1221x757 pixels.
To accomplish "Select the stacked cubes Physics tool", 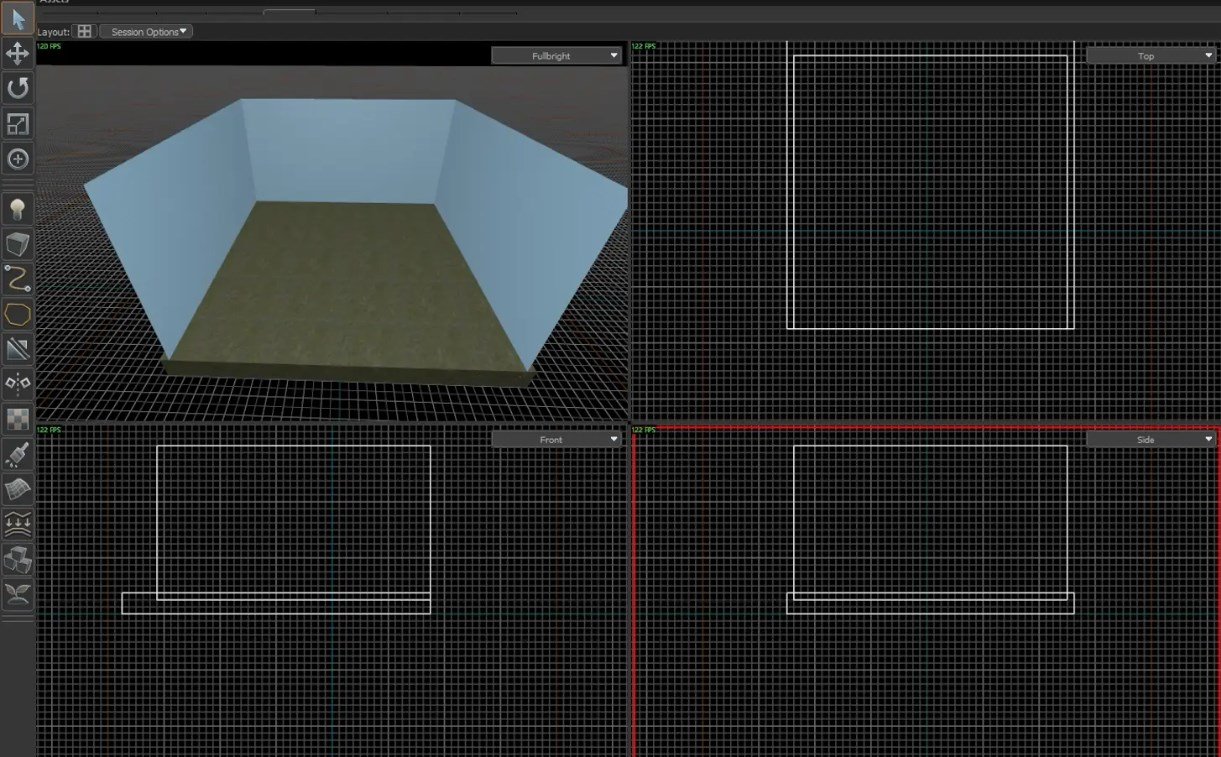I will coord(18,559).
